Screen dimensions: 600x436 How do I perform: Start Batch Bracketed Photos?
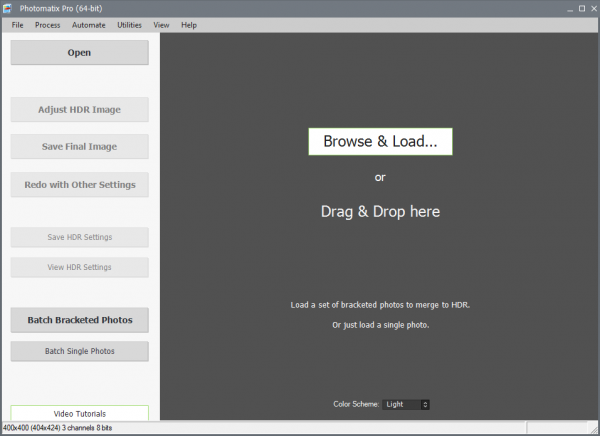[x=79, y=320]
